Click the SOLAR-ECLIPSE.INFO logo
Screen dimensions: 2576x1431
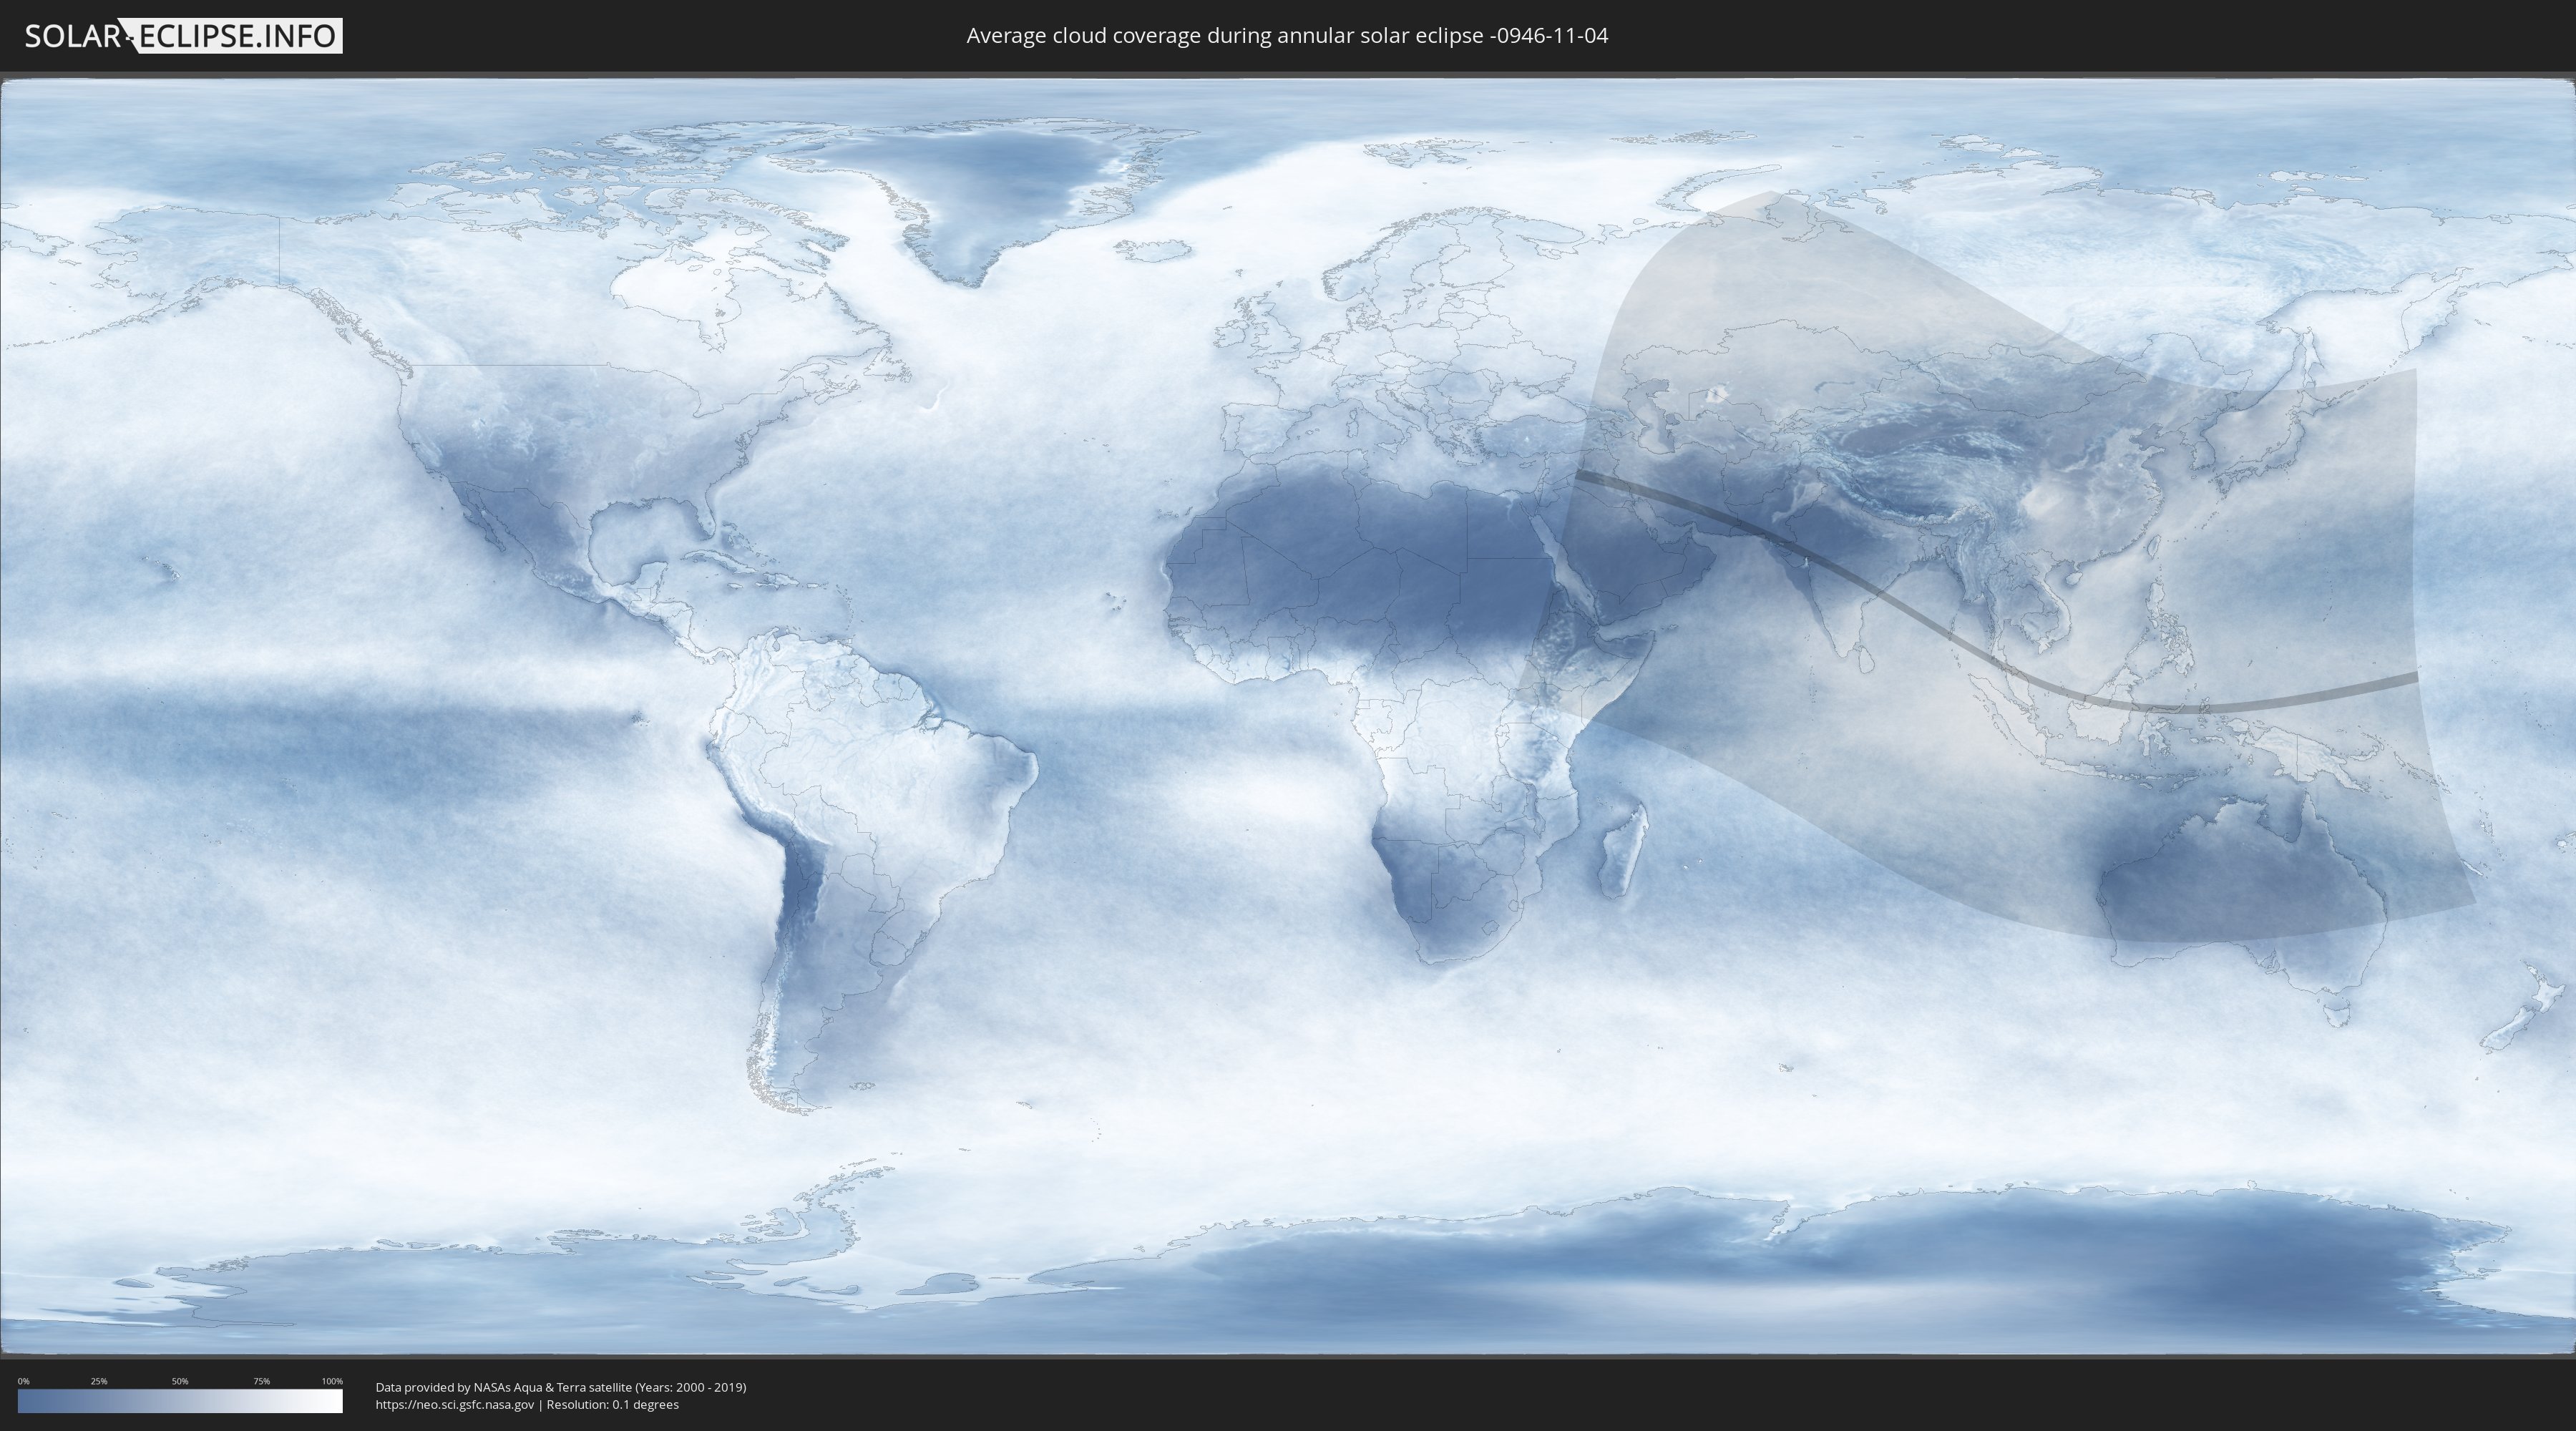pos(183,36)
